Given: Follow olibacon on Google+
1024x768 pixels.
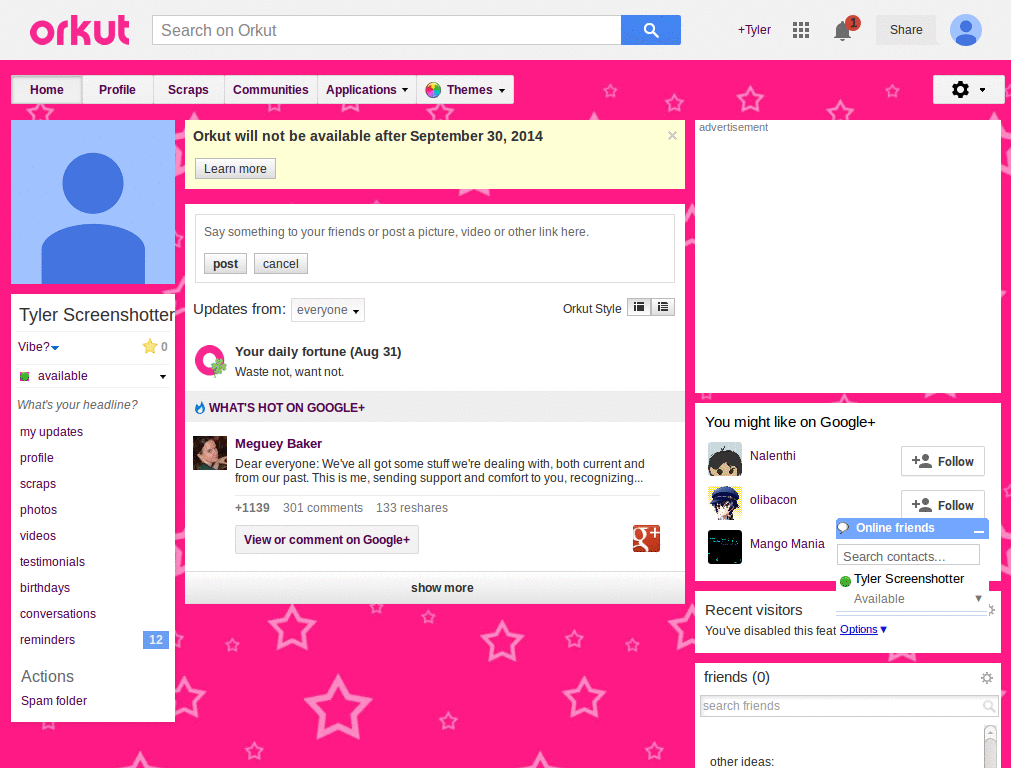Looking at the screenshot, I should [943, 504].
